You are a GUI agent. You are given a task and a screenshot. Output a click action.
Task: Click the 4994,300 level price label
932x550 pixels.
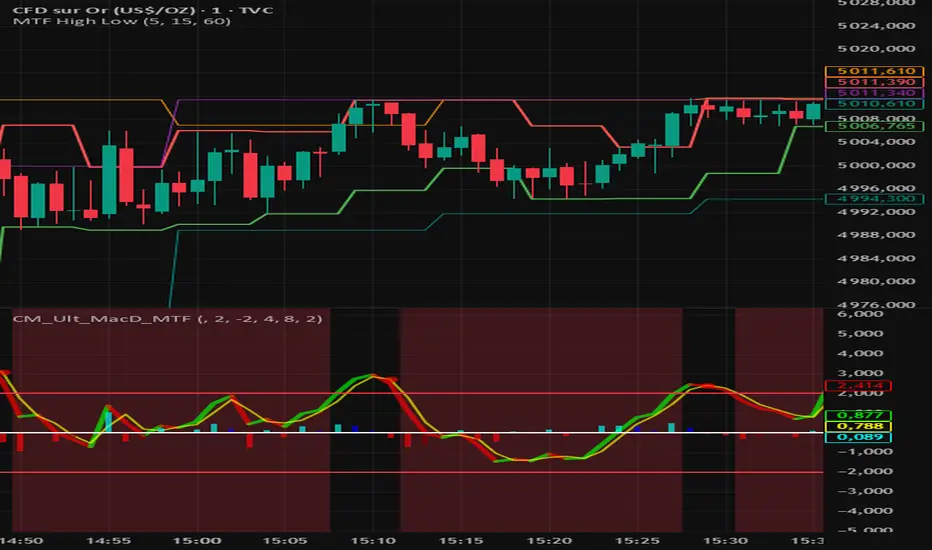pos(874,199)
